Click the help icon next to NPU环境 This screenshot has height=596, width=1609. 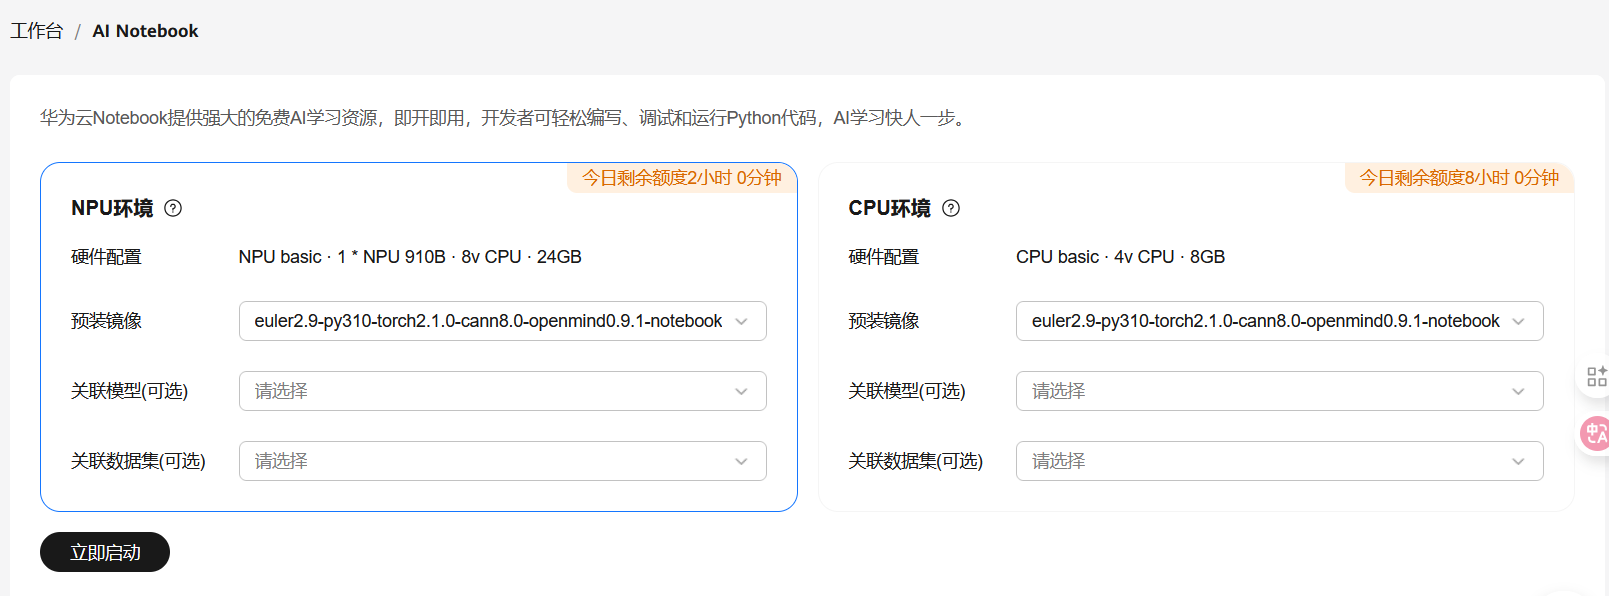click(173, 208)
